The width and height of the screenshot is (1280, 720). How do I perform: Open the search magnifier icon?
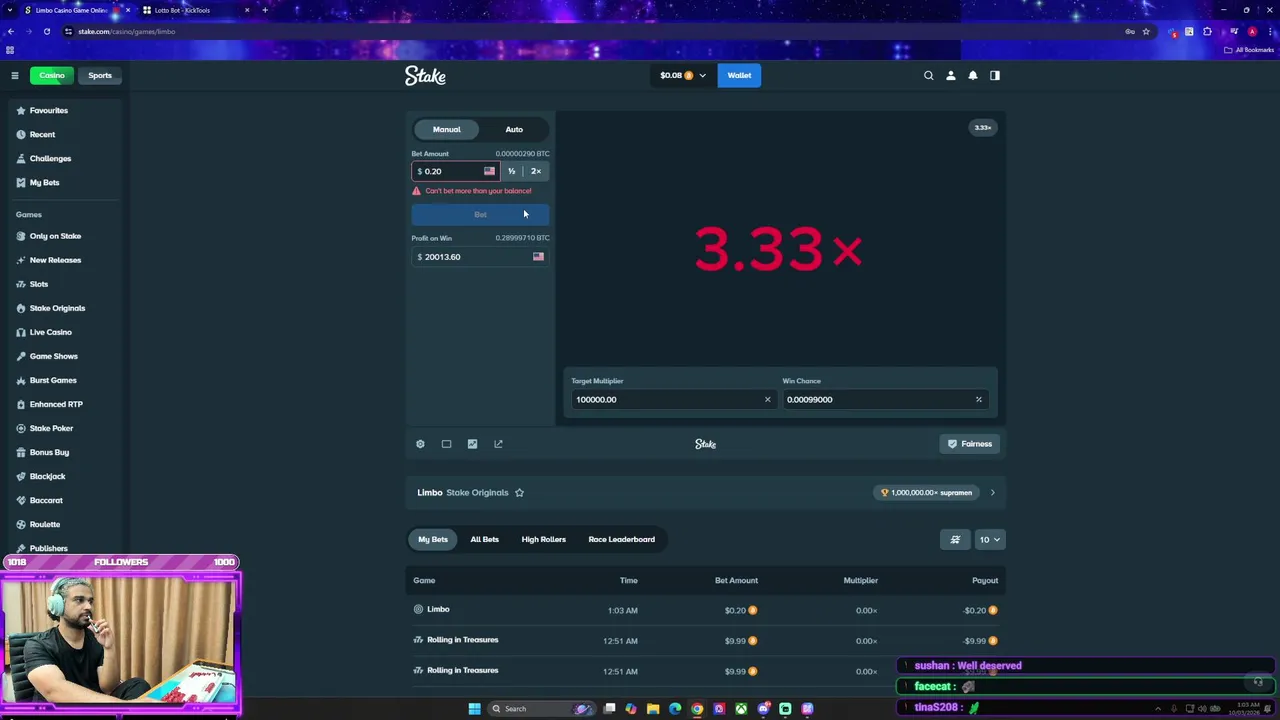[x=928, y=75]
